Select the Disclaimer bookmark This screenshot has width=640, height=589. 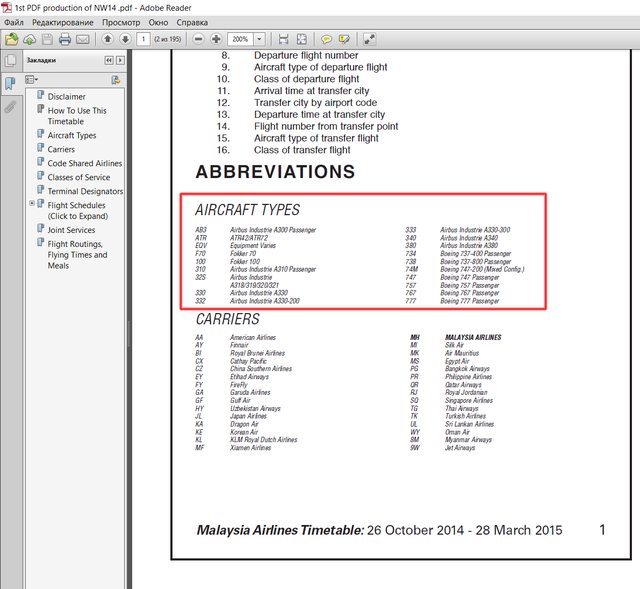pos(67,97)
